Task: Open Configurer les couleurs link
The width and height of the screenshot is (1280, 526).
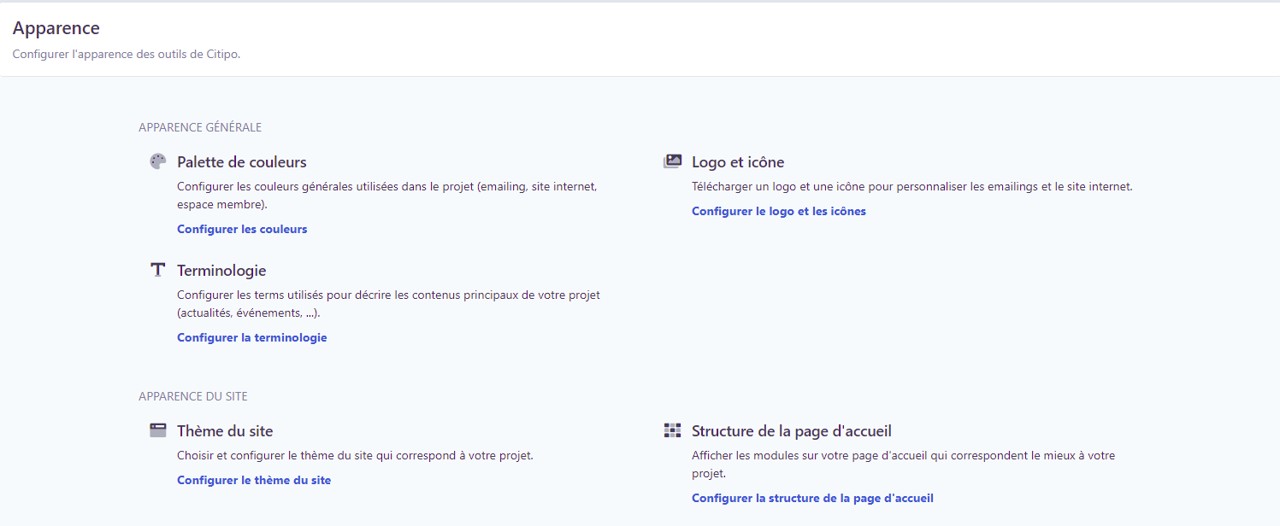Action: (242, 229)
